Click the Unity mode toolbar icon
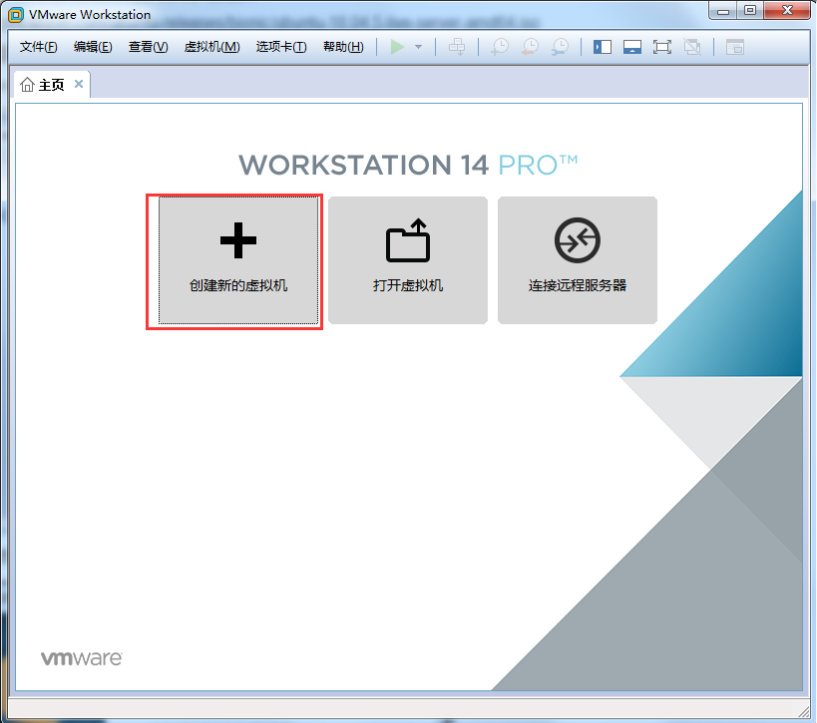The width and height of the screenshot is (817, 723). [692, 47]
